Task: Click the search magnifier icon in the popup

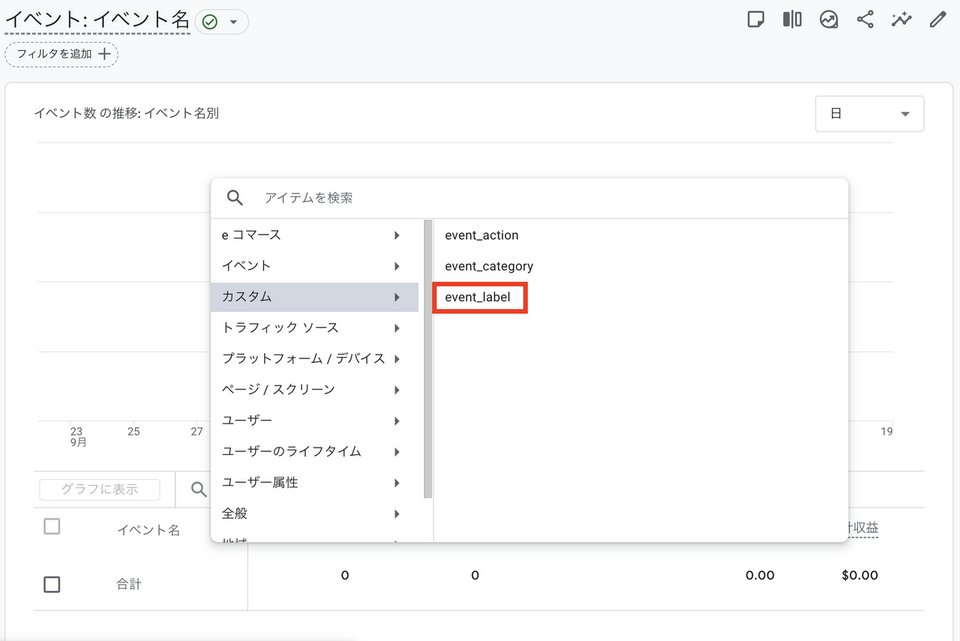Action: click(235, 198)
